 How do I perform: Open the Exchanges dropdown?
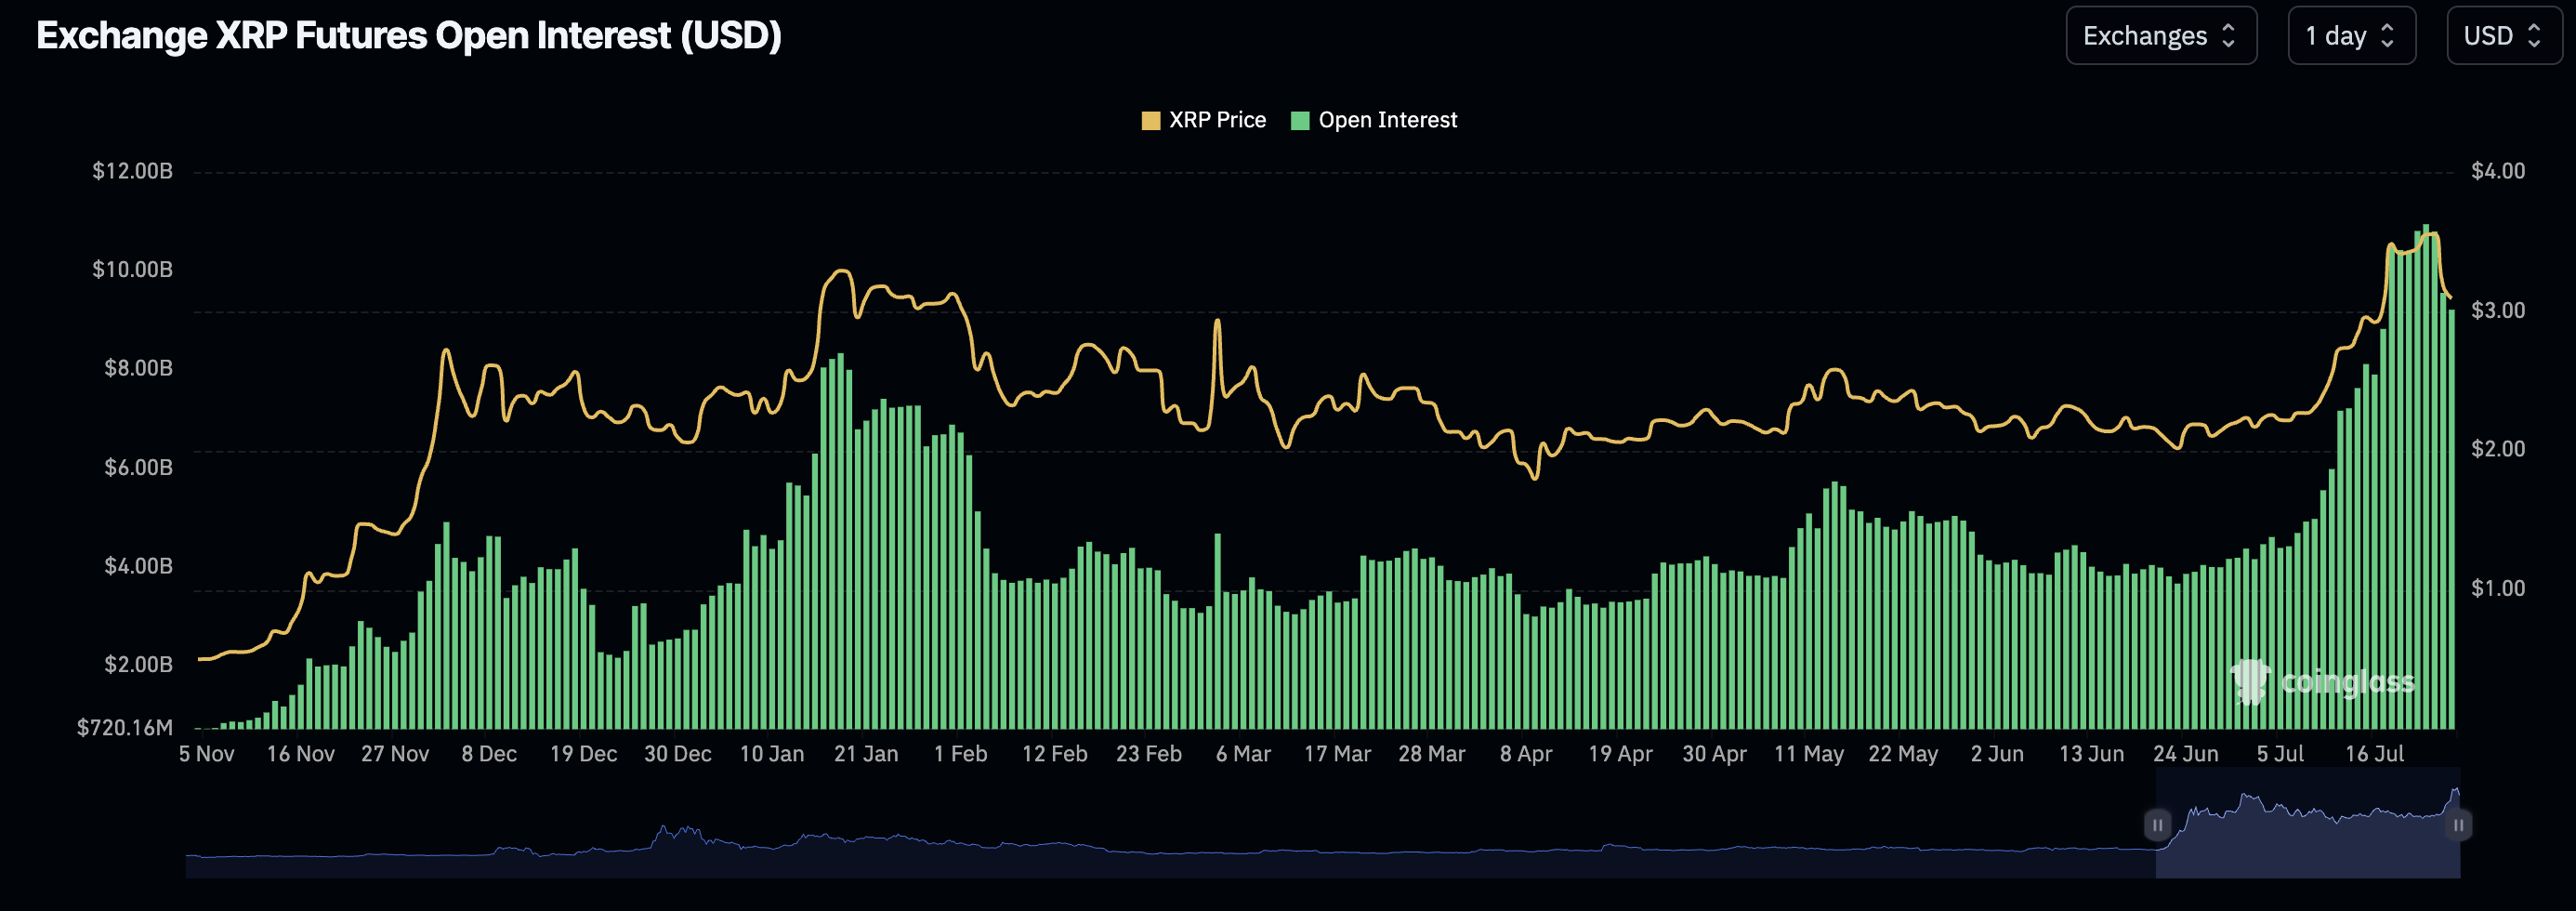pyautogui.click(x=2161, y=36)
